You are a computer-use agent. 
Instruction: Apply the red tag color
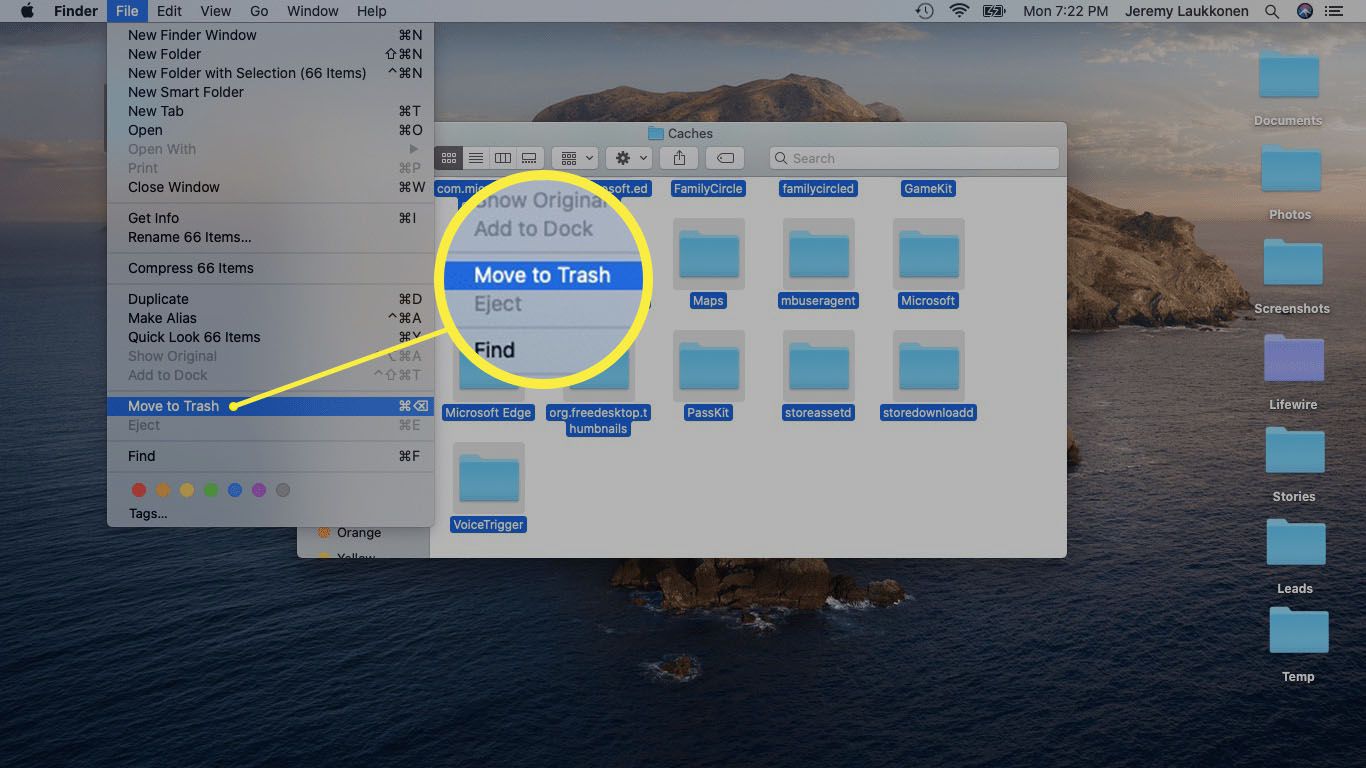point(139,490)
